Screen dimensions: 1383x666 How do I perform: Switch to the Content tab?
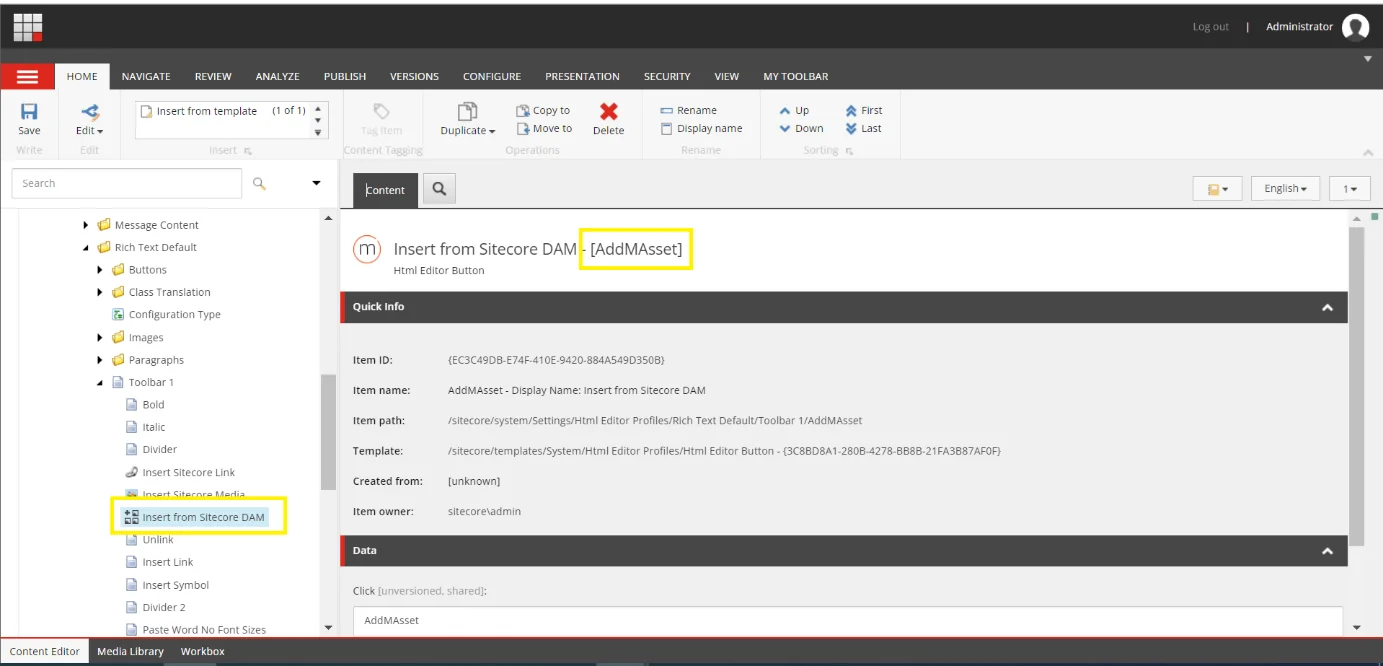tap(385, 190)
